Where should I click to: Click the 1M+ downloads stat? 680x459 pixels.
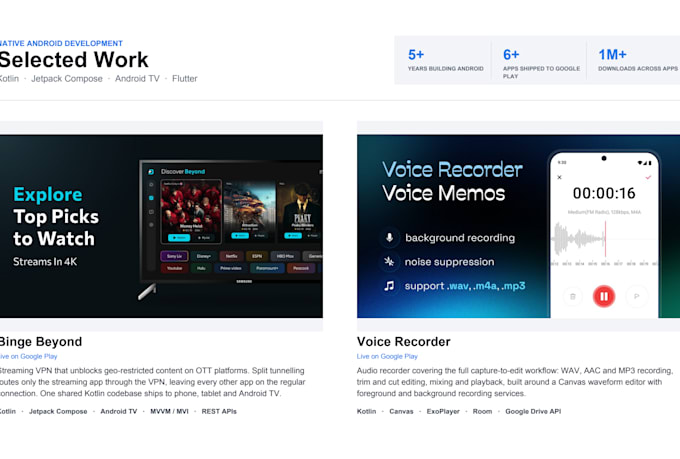coord(638,60)
